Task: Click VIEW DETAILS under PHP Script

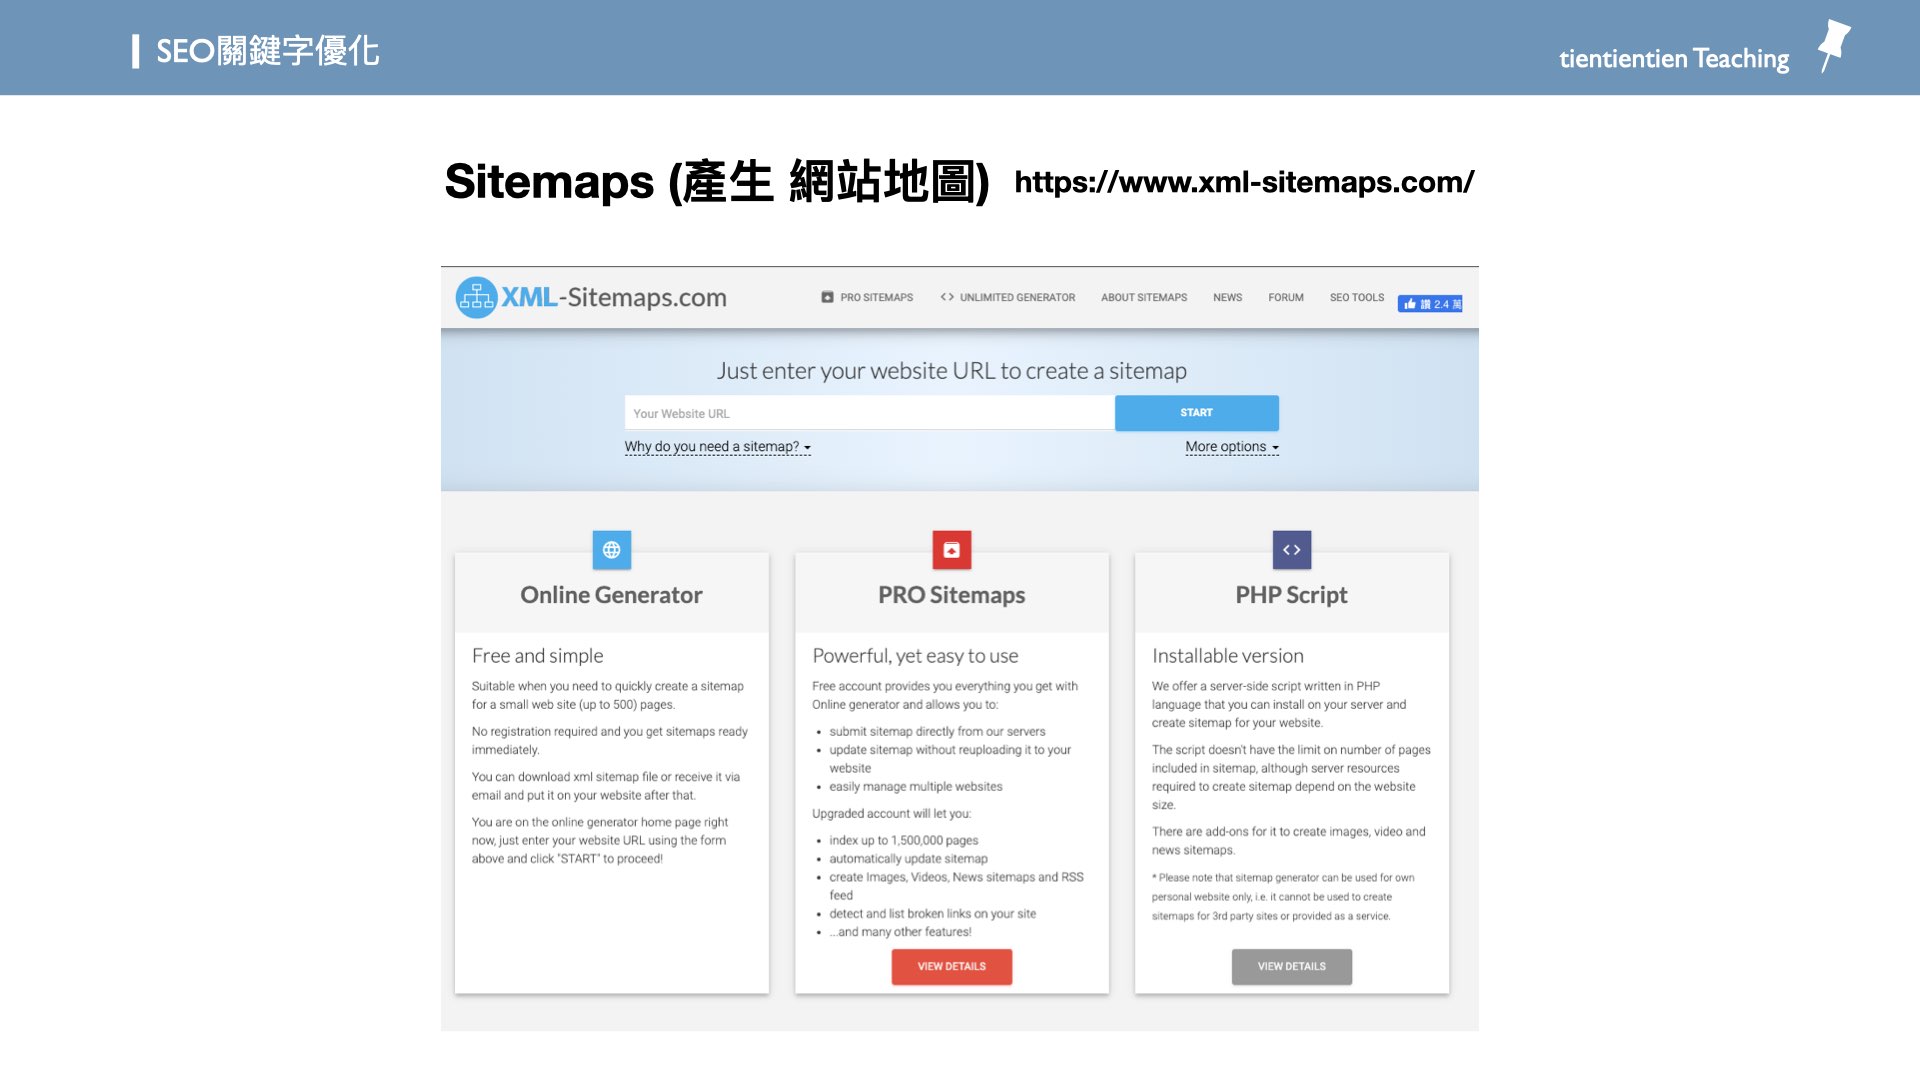Action: coord(1291,966)
